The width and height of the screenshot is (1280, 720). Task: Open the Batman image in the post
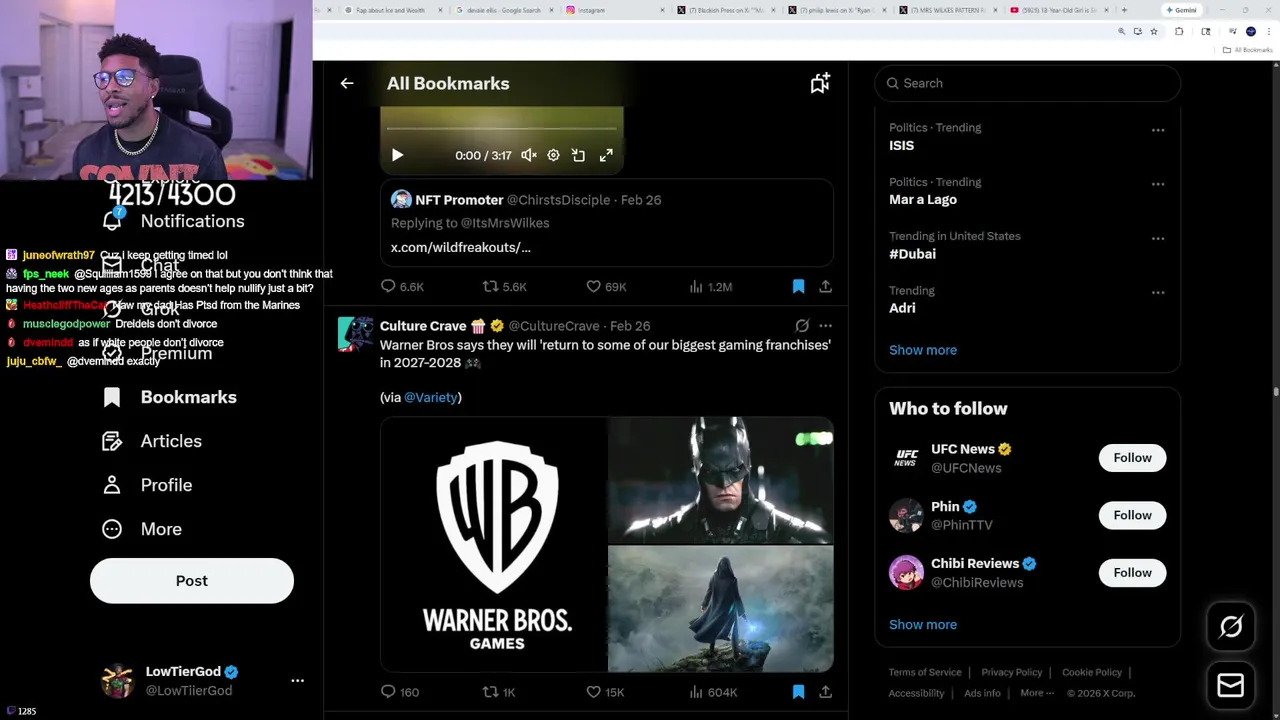tap(721, 481)
